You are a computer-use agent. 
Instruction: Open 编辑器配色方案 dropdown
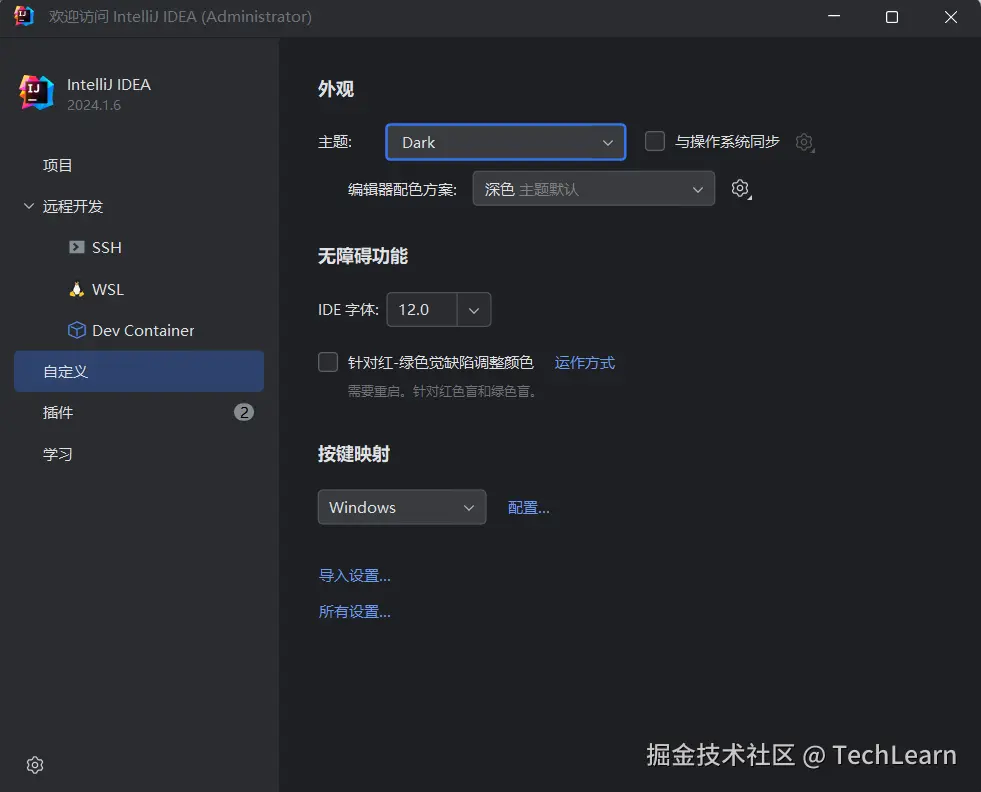[x=594, y=188]
